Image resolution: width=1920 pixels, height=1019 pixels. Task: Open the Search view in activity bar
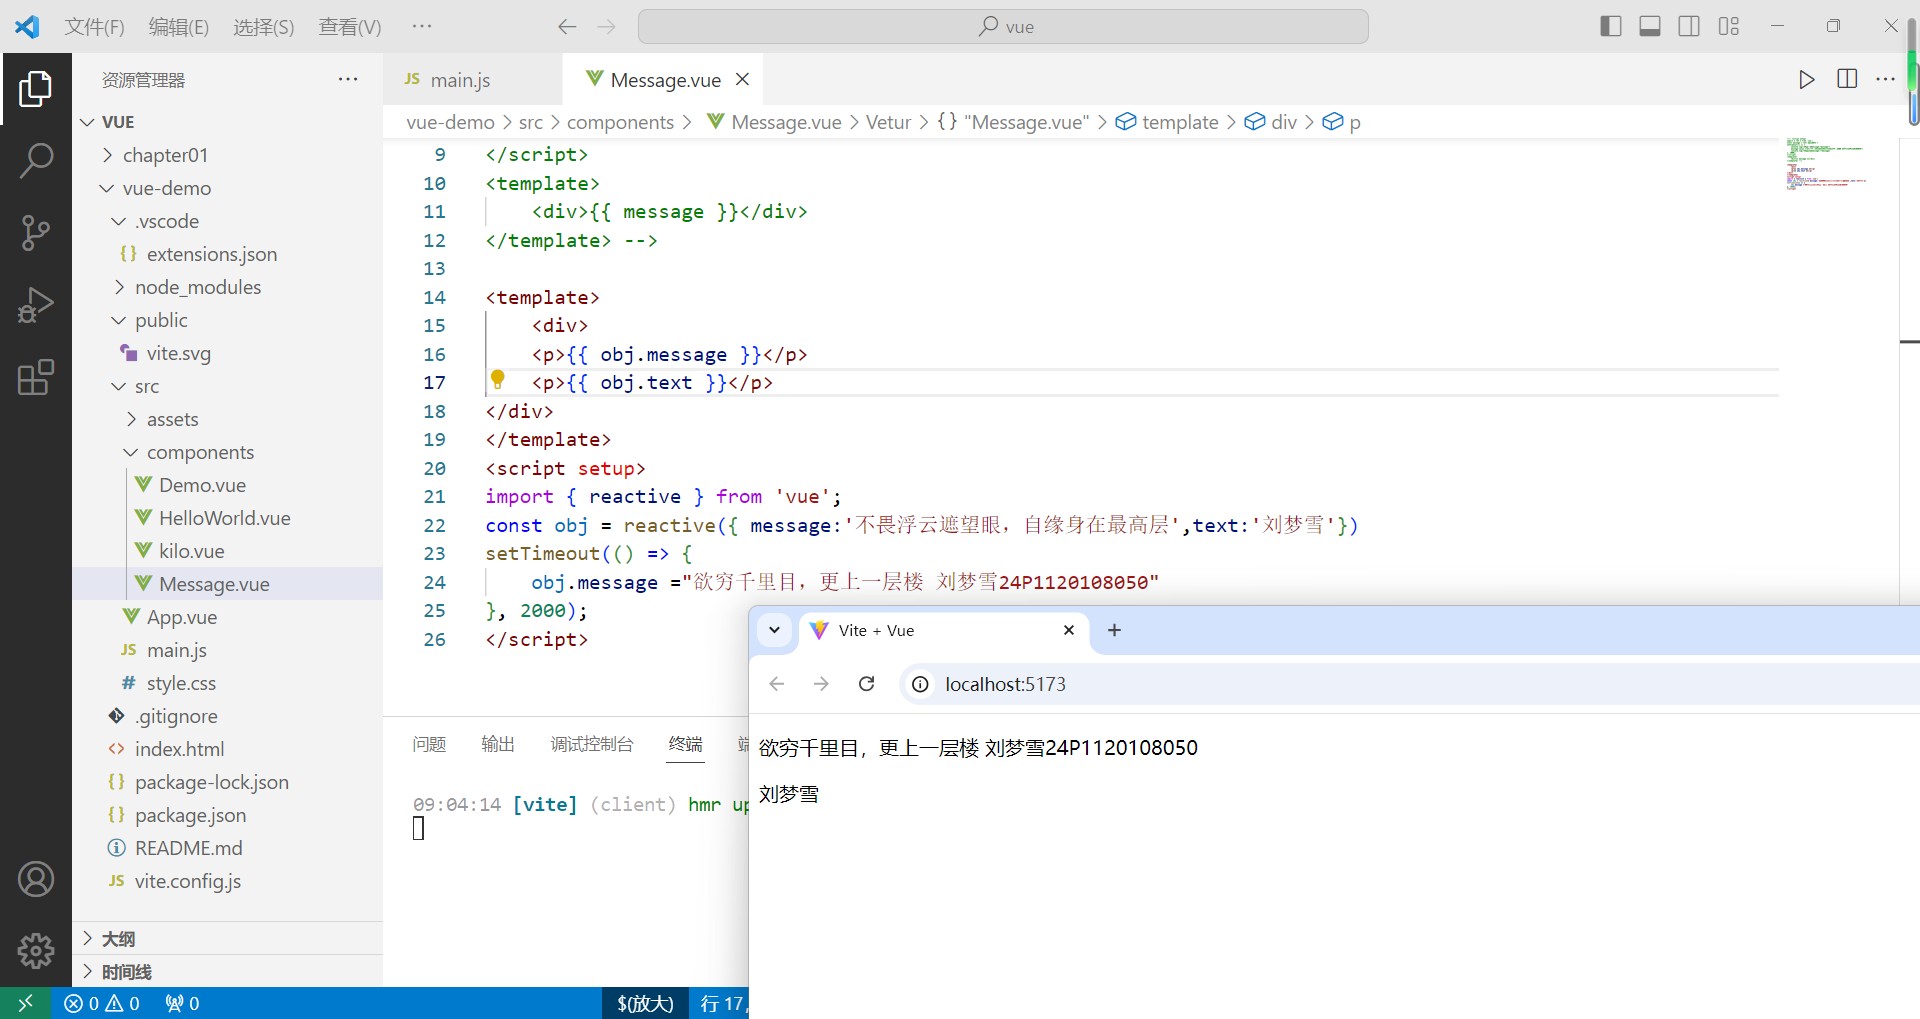pyautogui.click(x=36, y=160)
